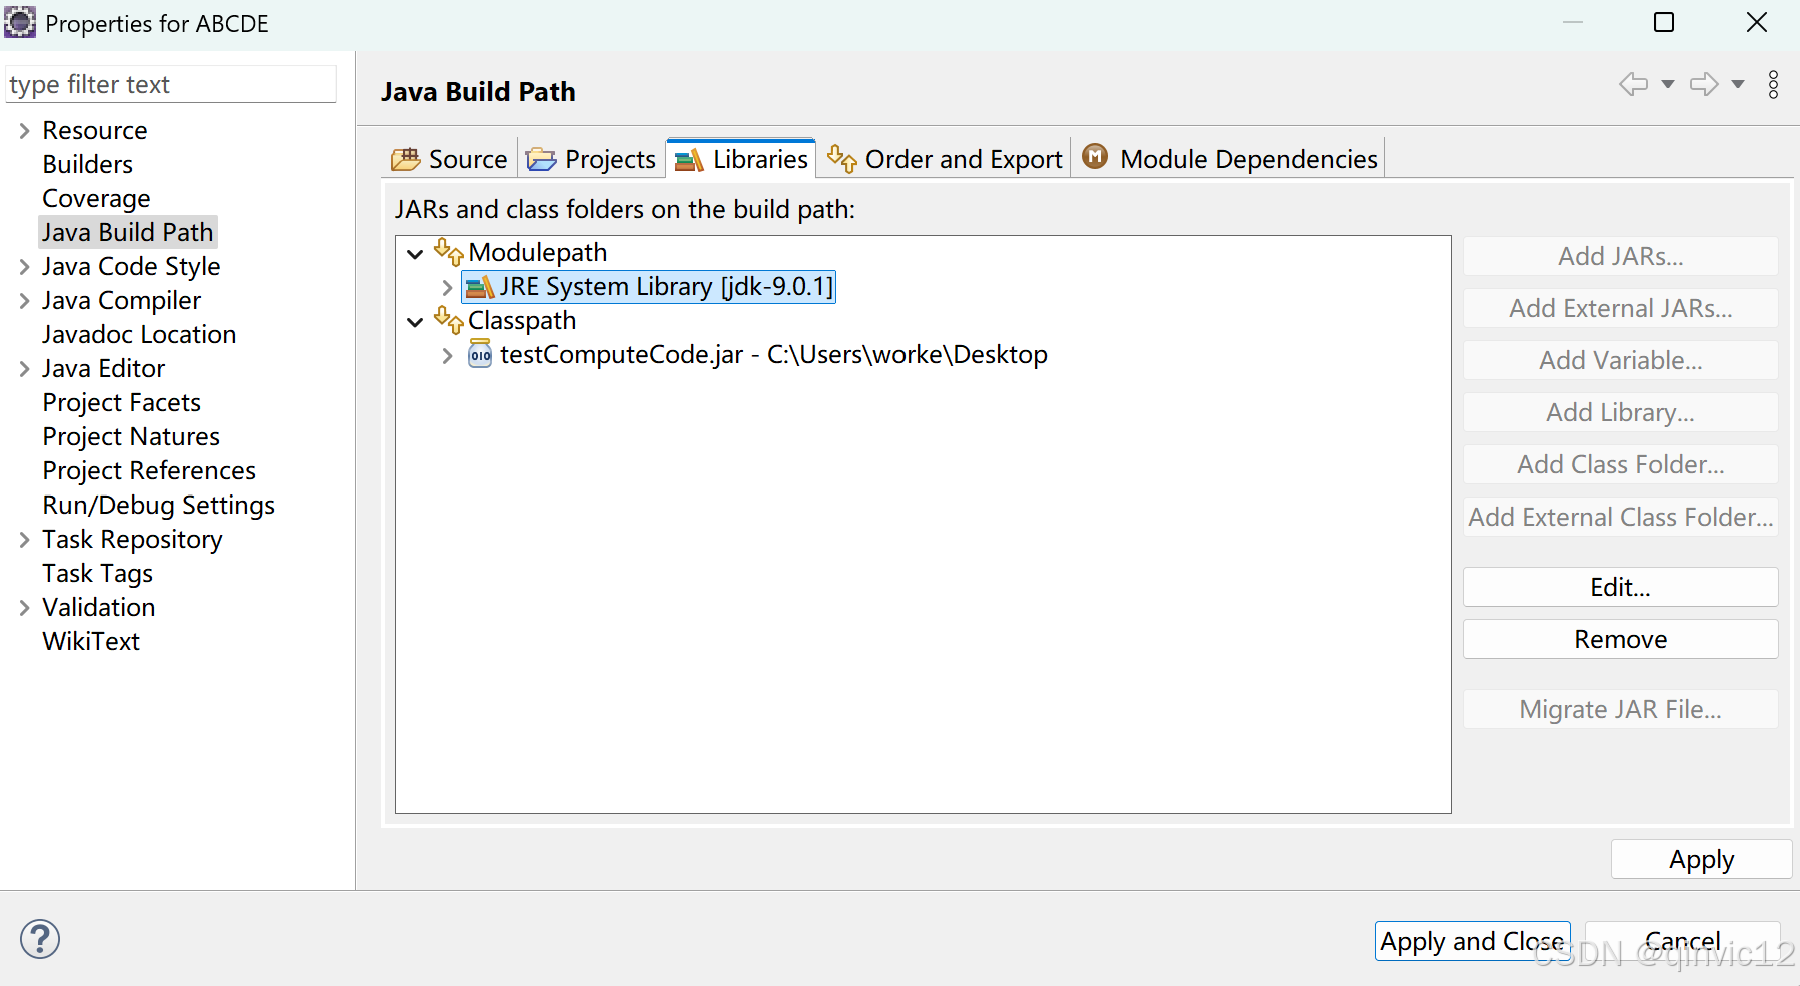The height and width of the screenshot is (986, 1800).
Task: Click the testComputeCode.jar jar icon
Action: point(480,353)
